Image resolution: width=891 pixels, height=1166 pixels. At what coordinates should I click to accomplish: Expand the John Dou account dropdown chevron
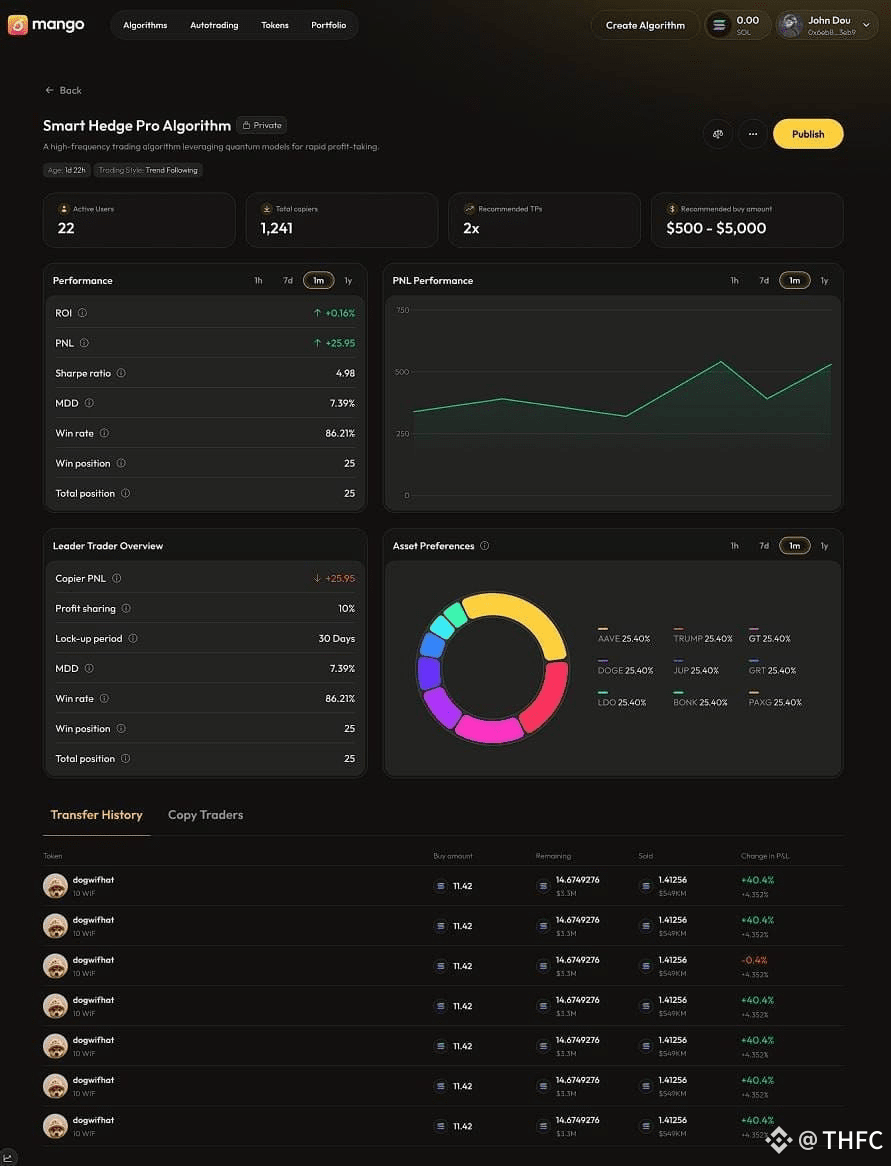(866, 25)
